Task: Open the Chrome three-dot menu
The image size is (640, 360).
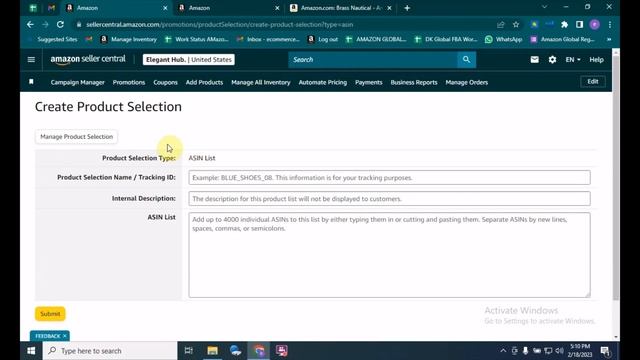Action: (x=610, y=24)
